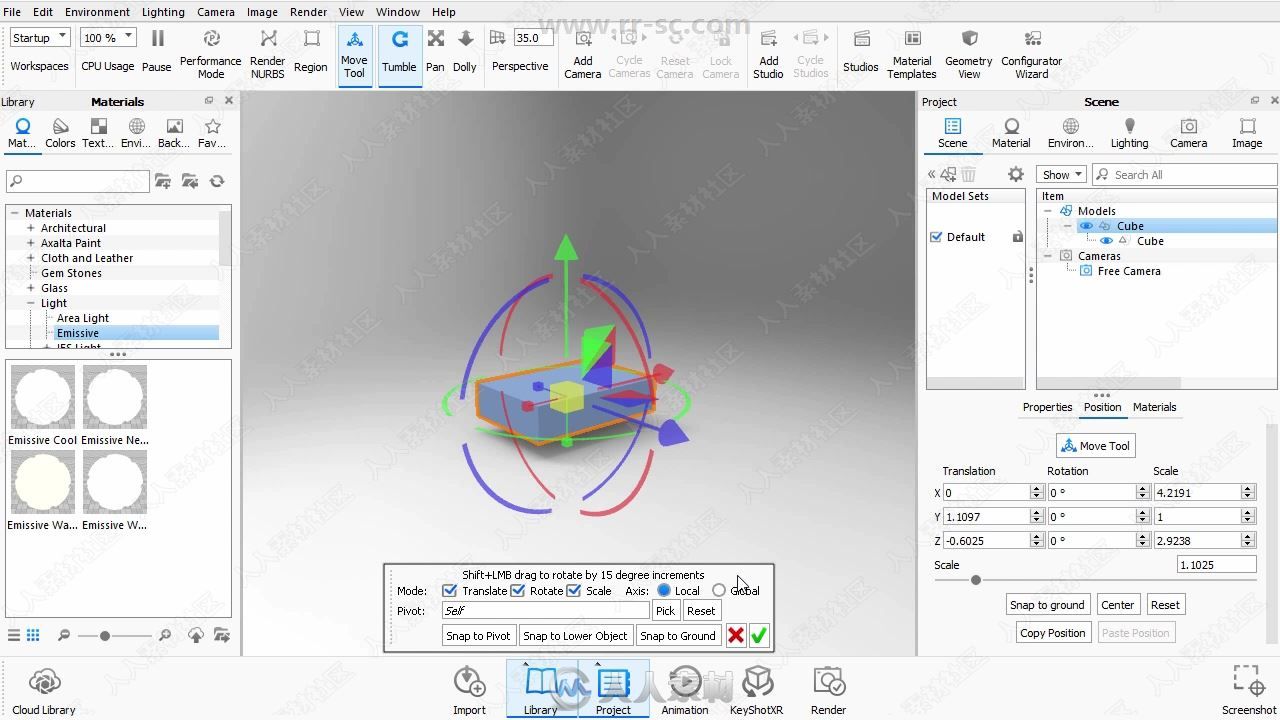Open the Show filter dropdown
The height and width of the screenshot is (720, 1280).
(x=1061, y=174)
